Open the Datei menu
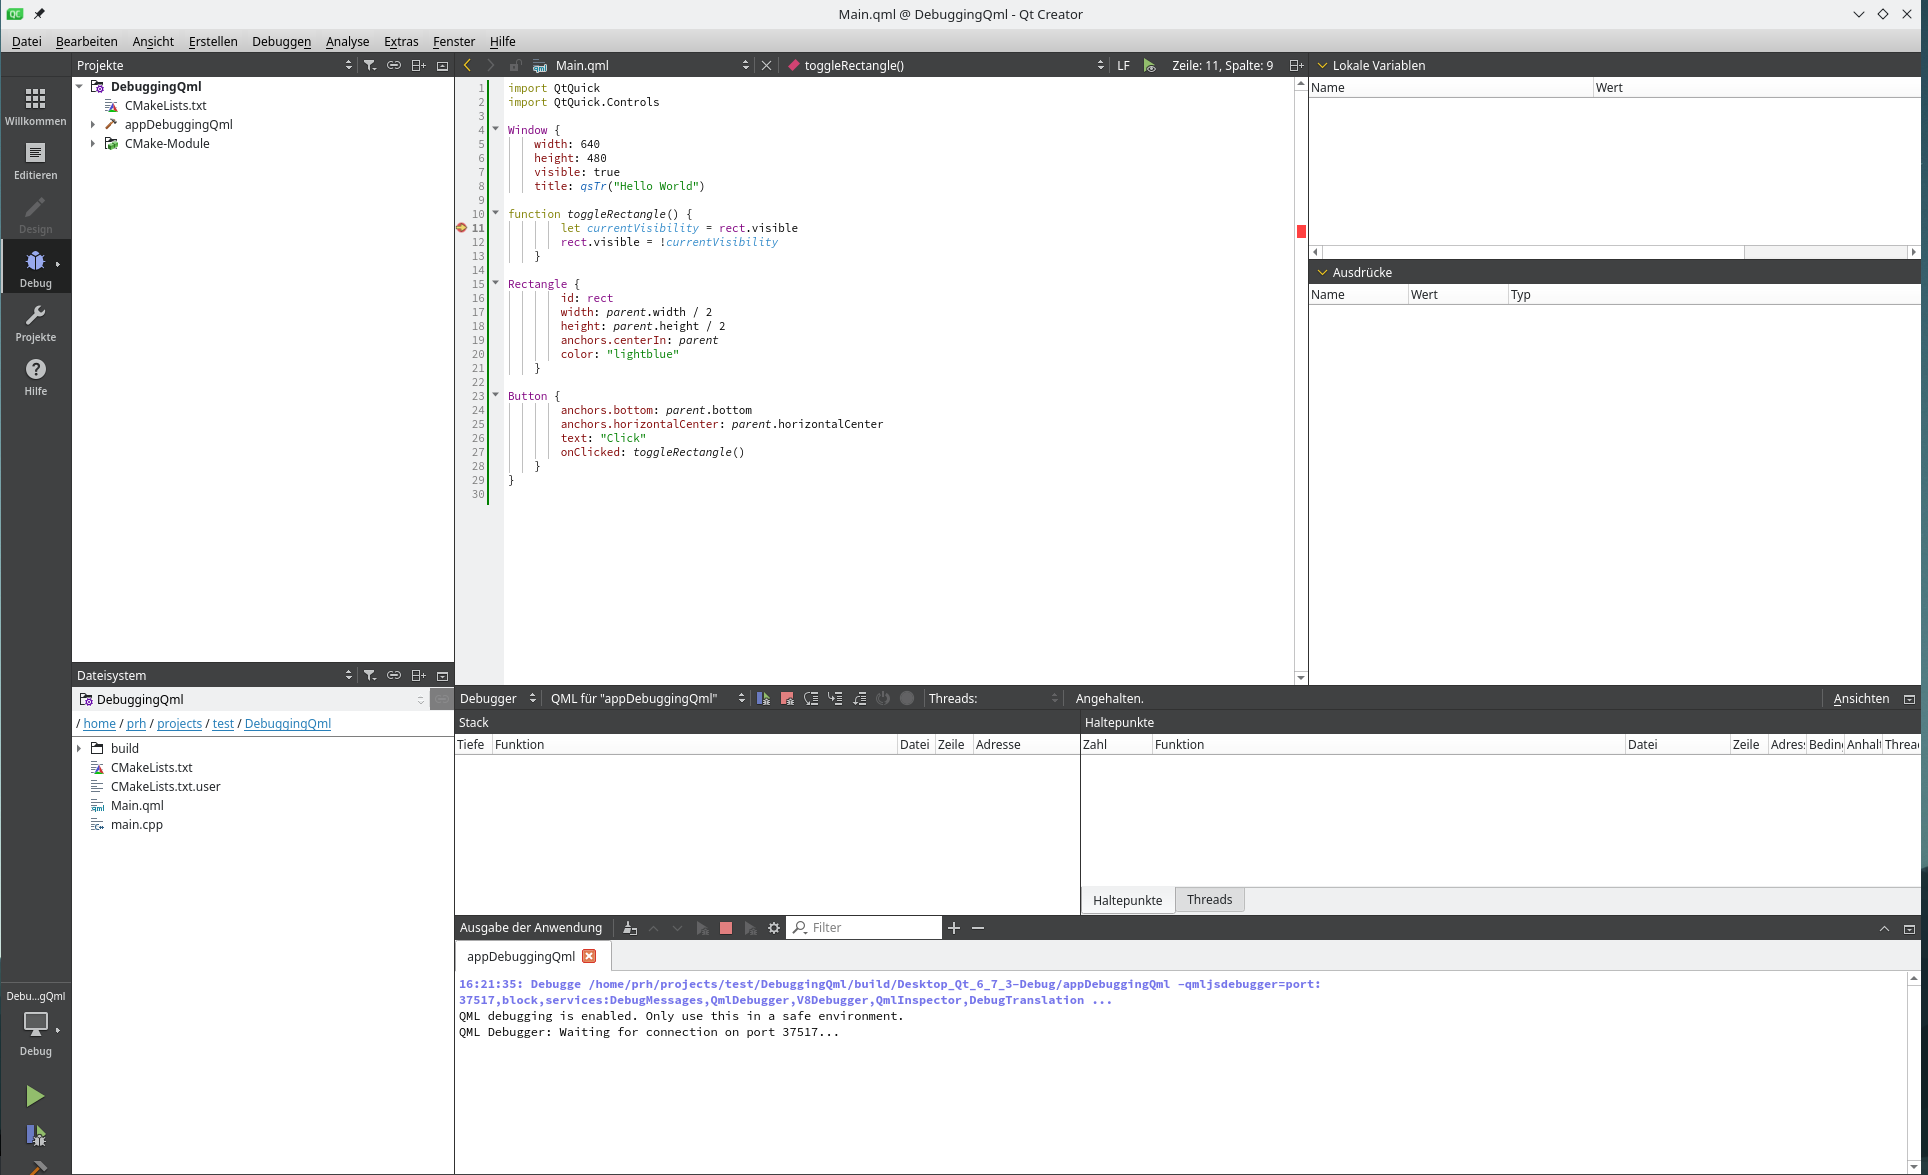 point(27,41)
